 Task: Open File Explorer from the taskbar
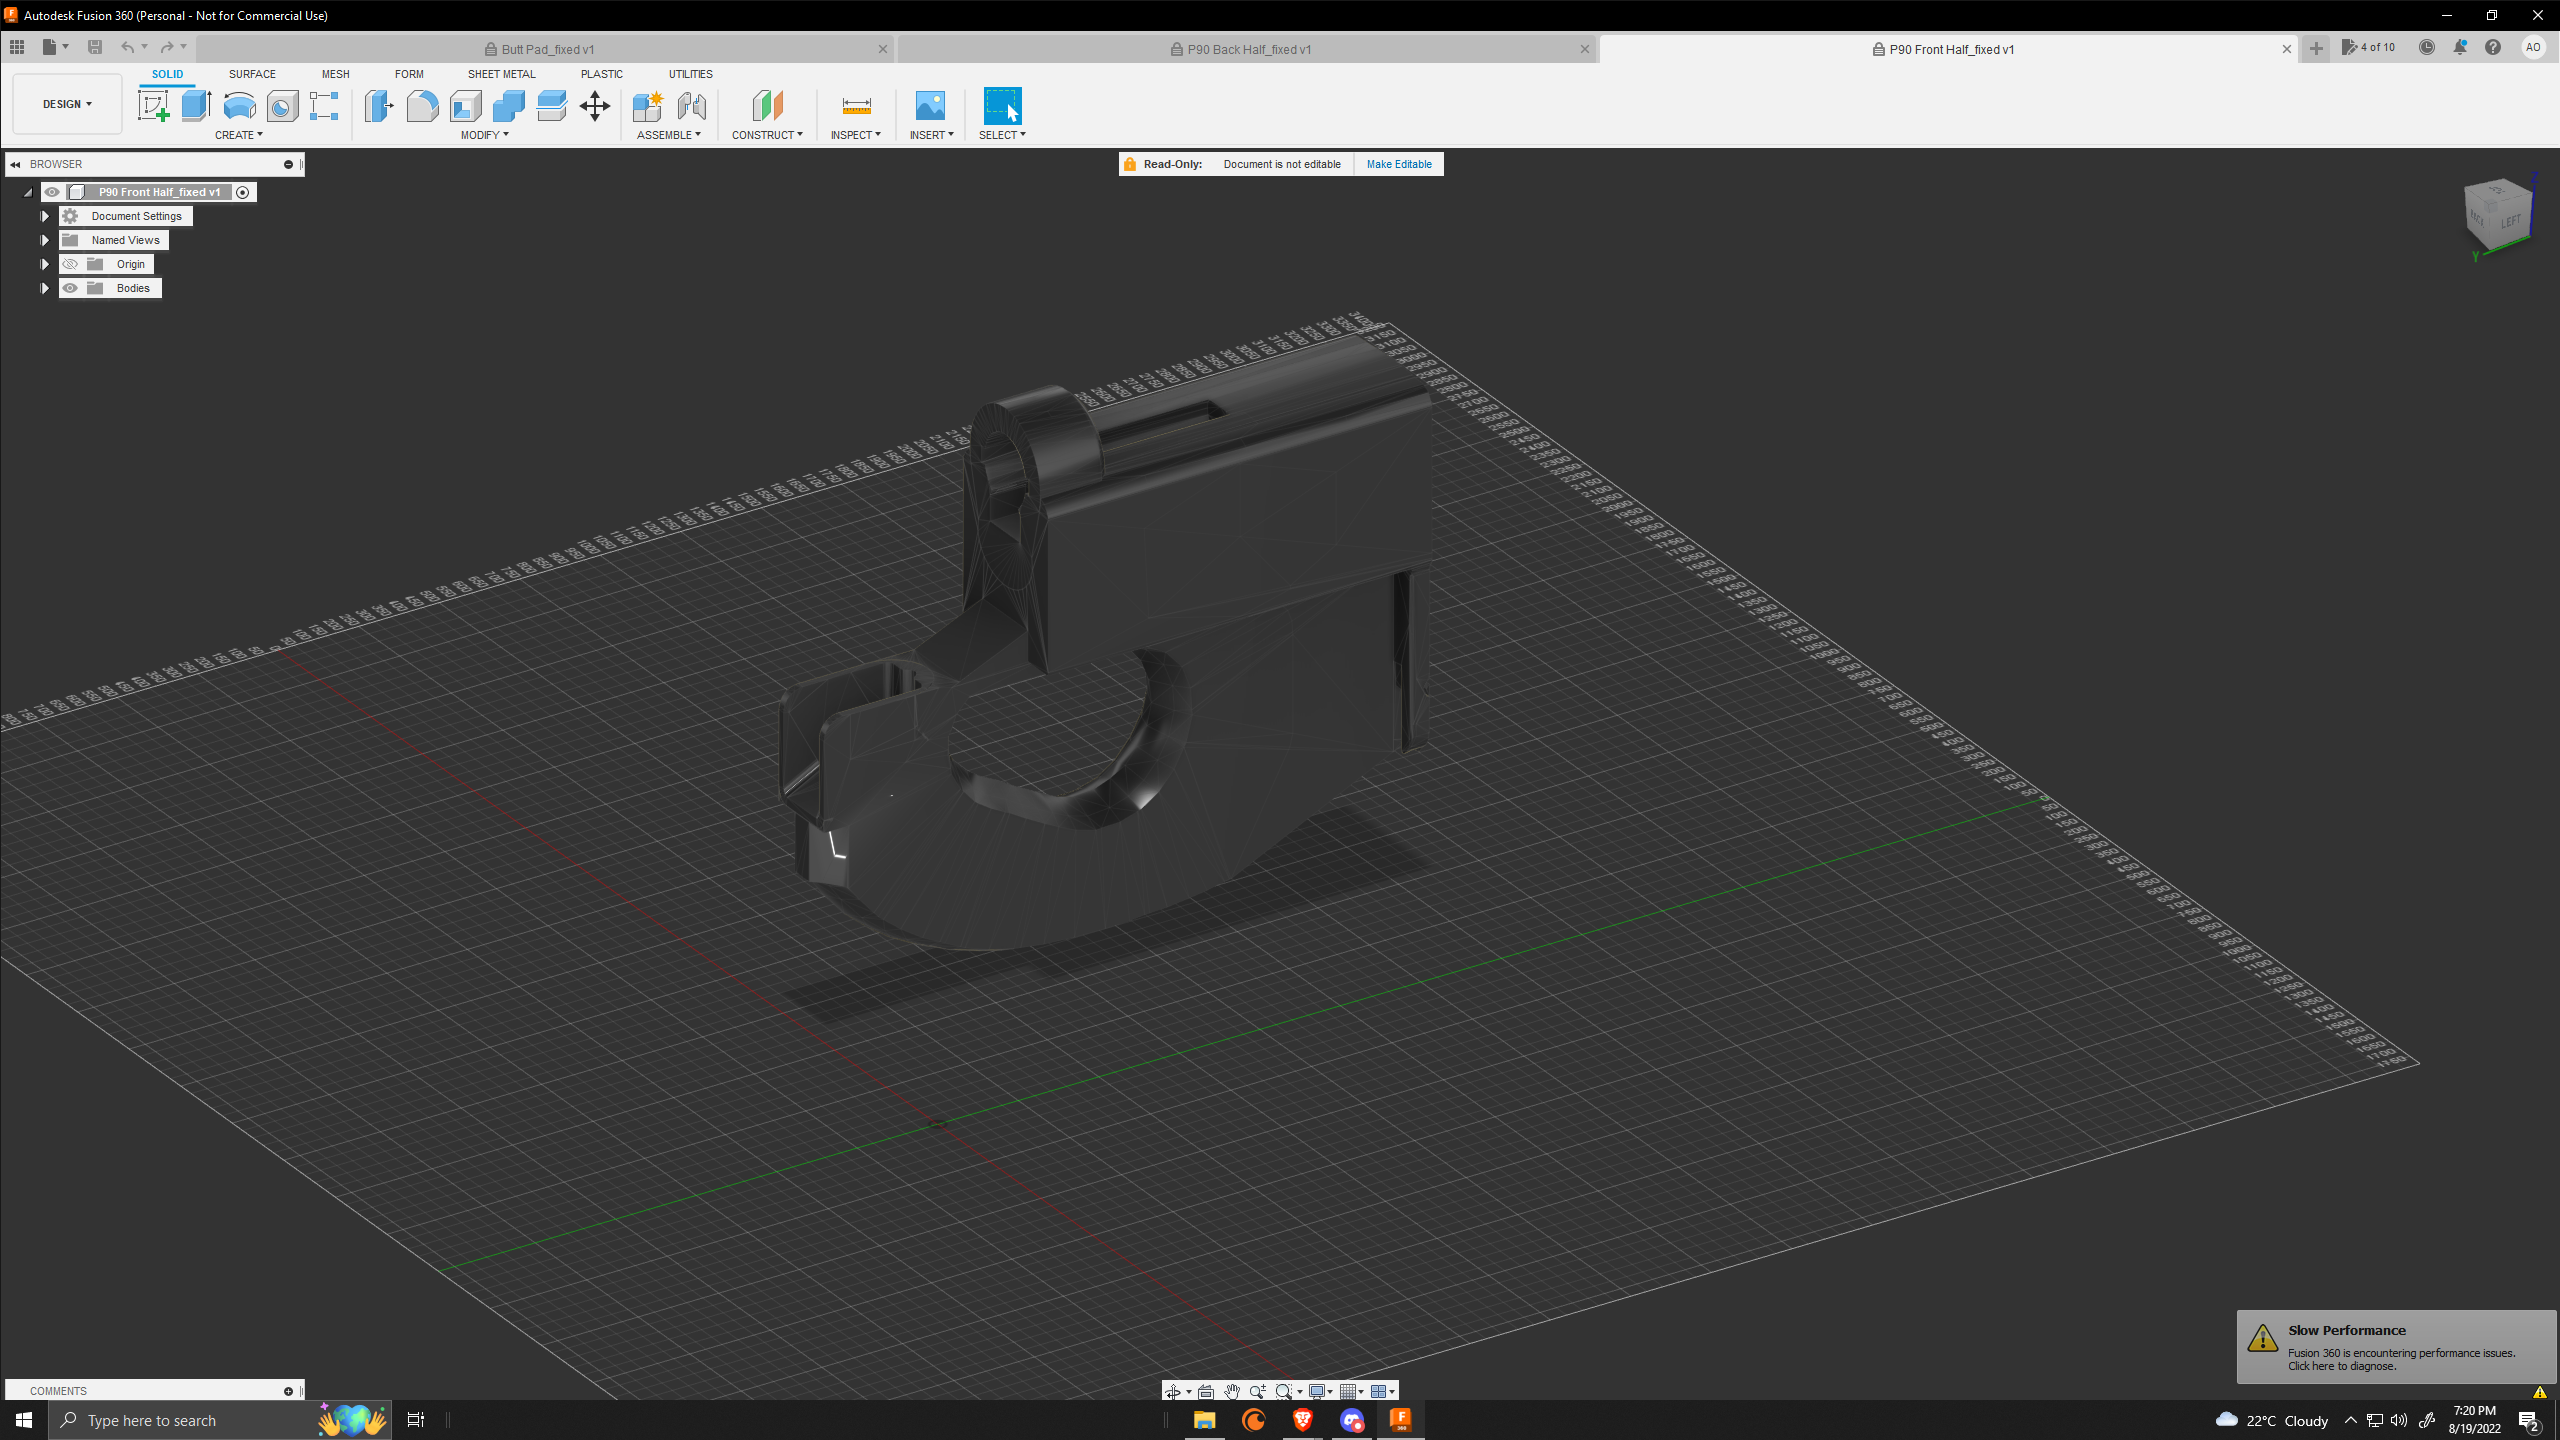(x=1204, y=1420)
